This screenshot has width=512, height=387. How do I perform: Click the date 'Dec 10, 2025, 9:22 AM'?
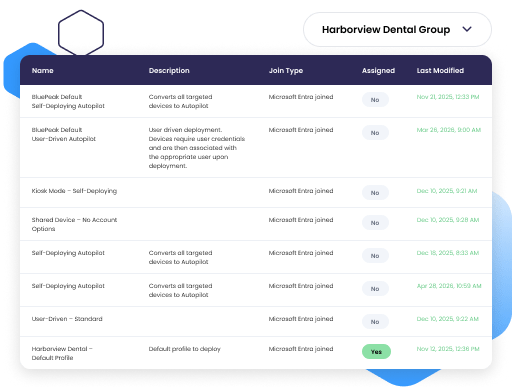(x=447, y=319)
